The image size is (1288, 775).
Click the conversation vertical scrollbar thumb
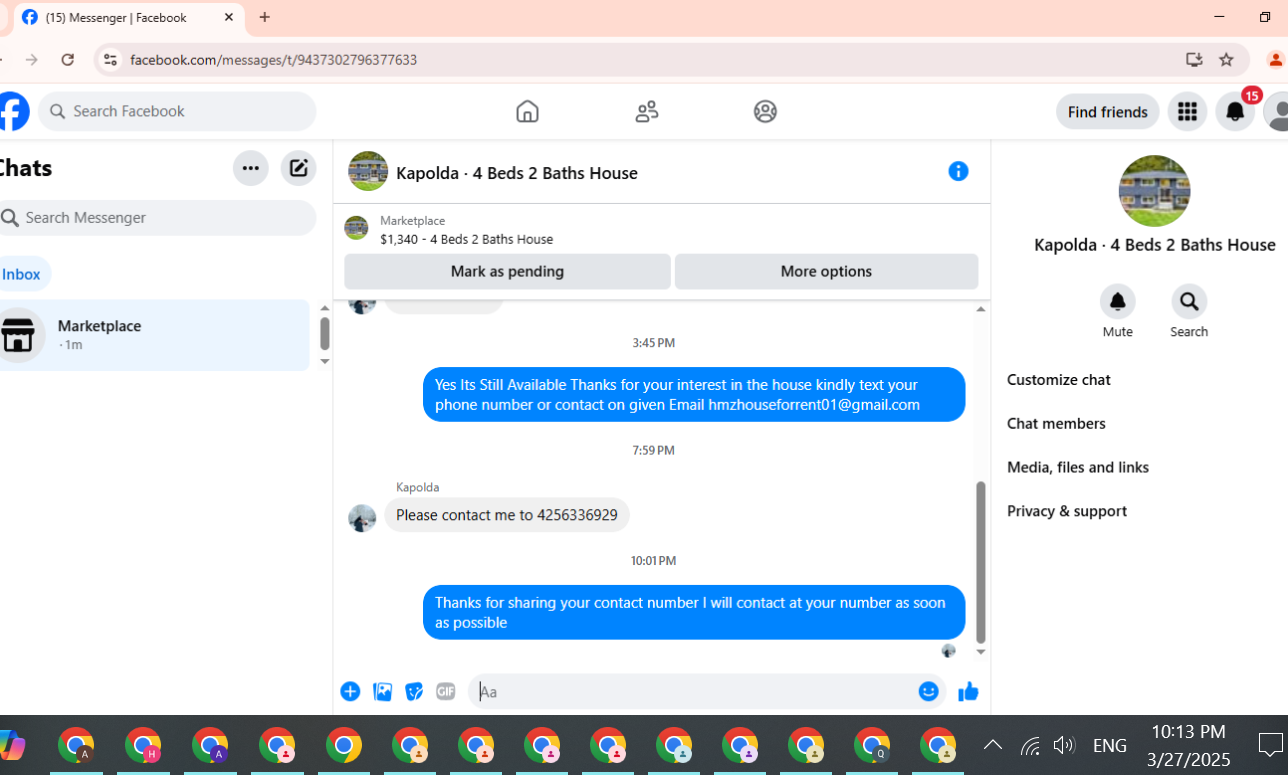(980, 562)
